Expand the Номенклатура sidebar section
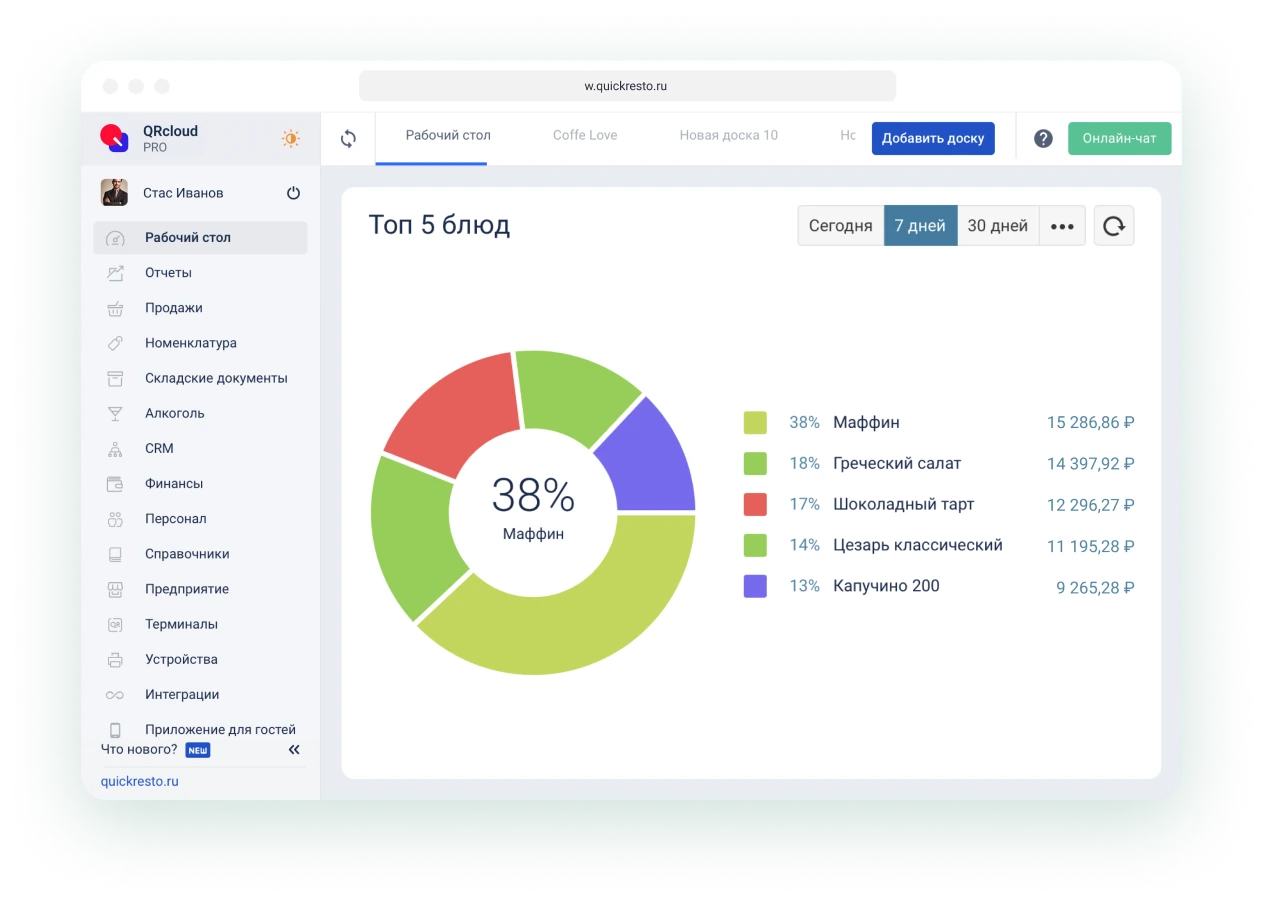1261x901 pixels. [x=190, y=343]
